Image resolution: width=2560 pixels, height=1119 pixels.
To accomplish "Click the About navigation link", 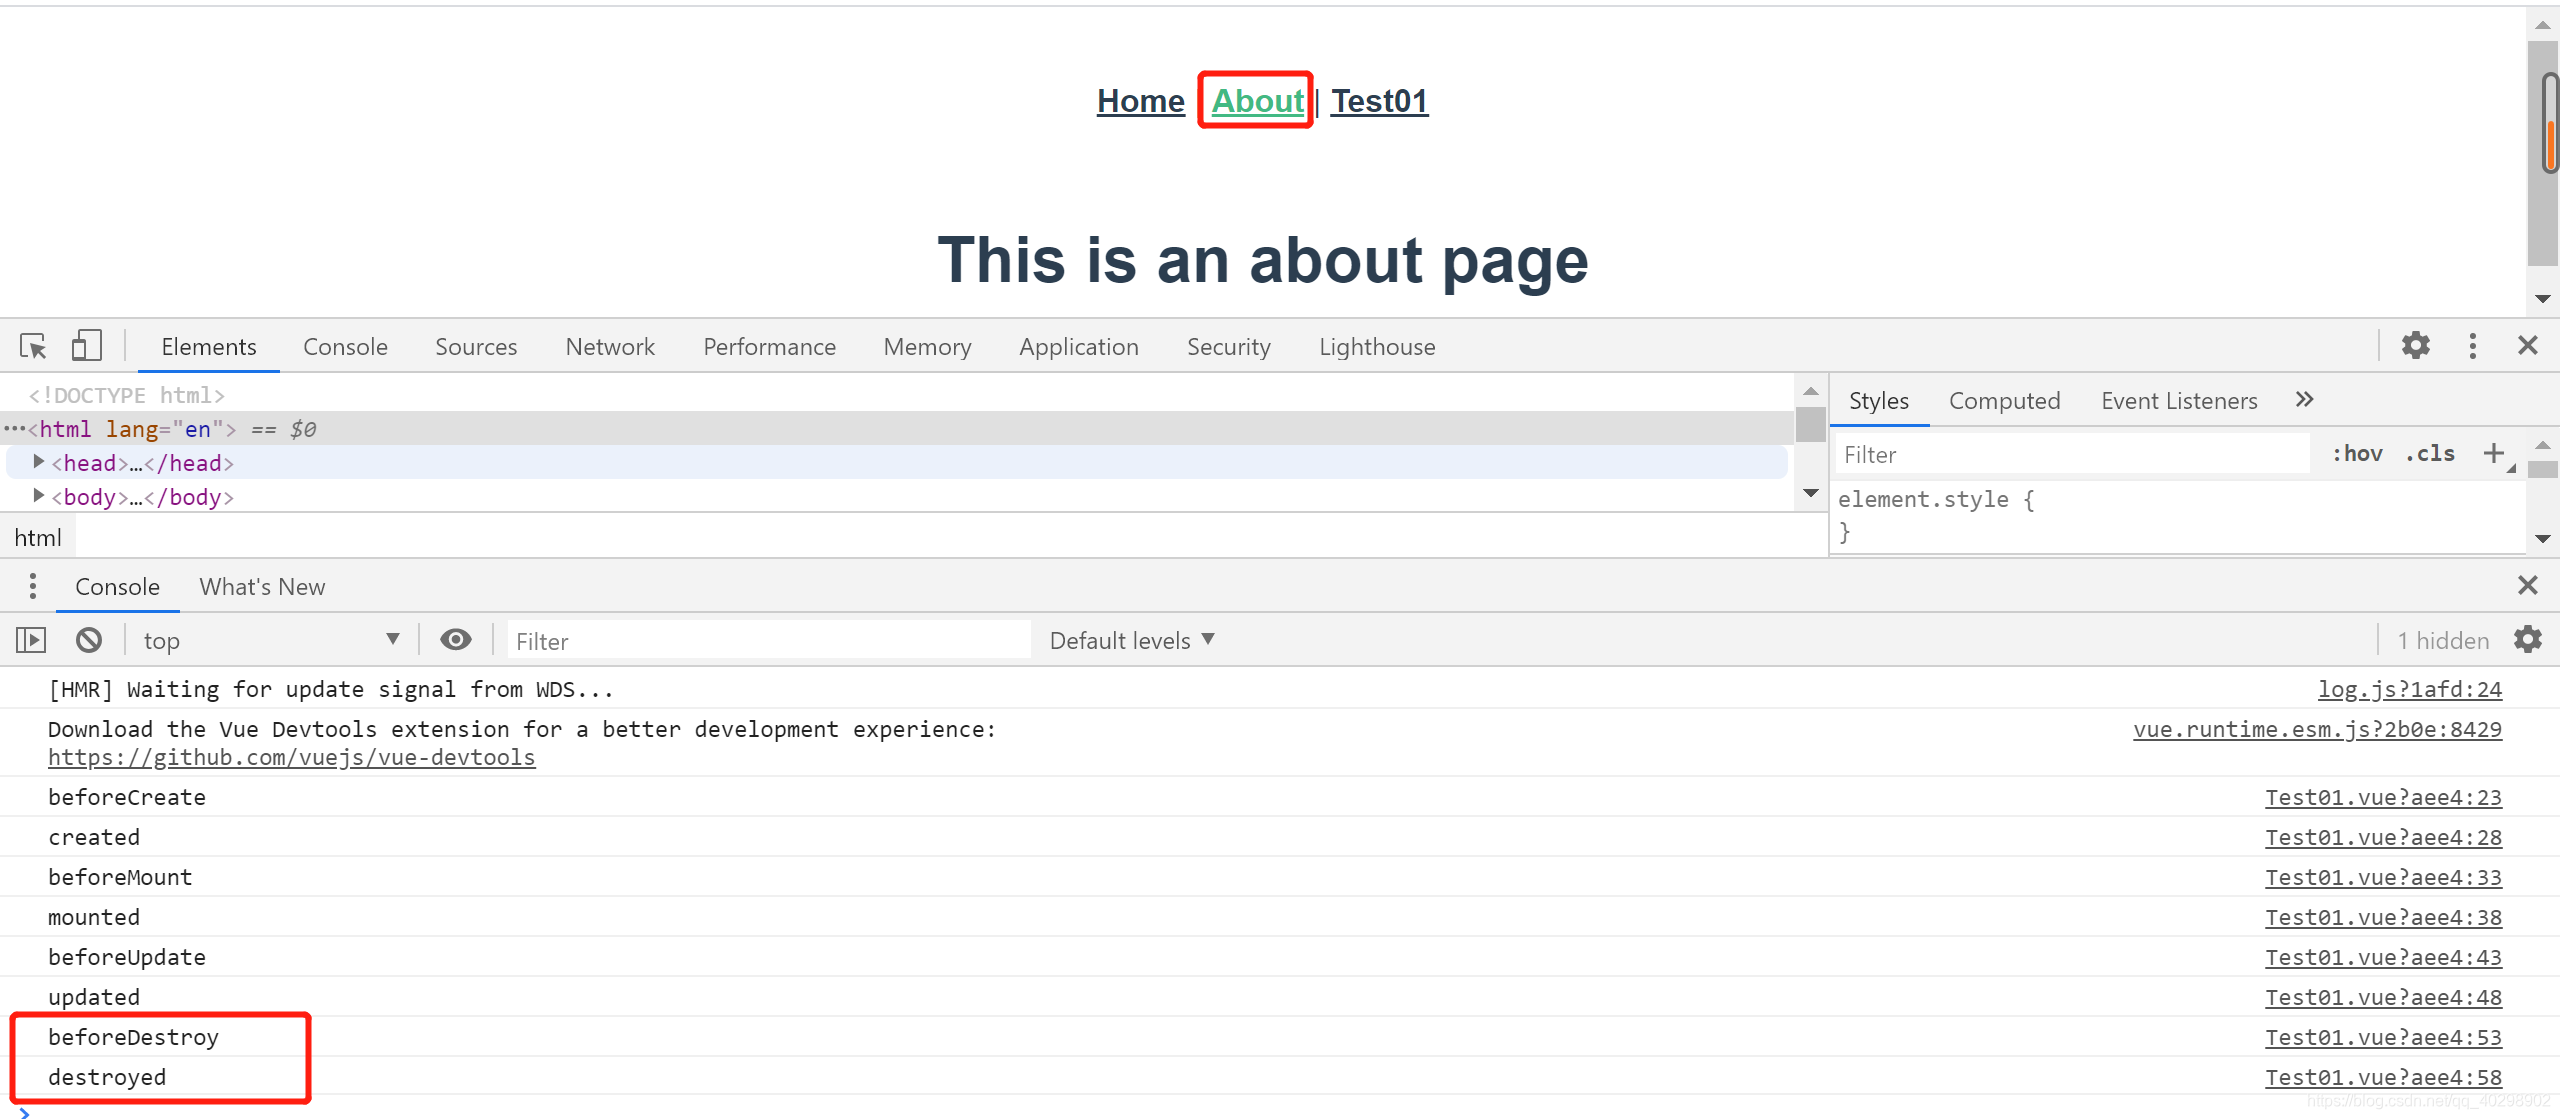I will 1257,100.
